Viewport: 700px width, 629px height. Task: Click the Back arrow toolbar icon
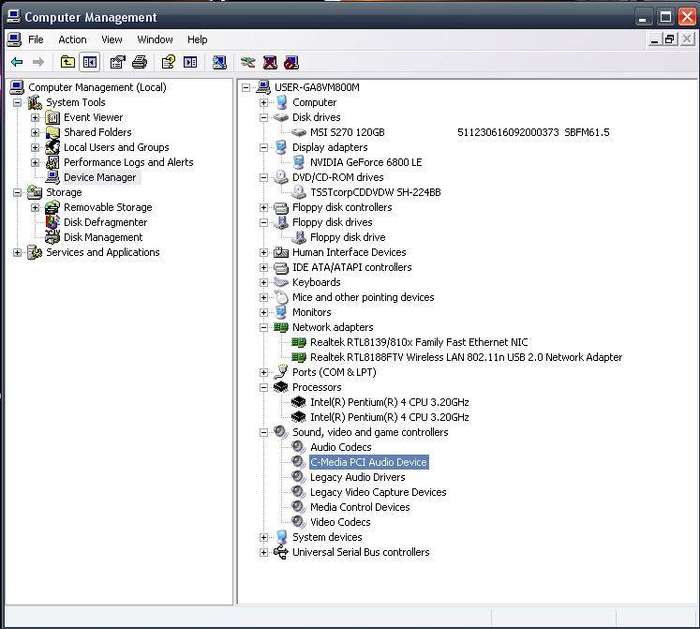point(17,62)
